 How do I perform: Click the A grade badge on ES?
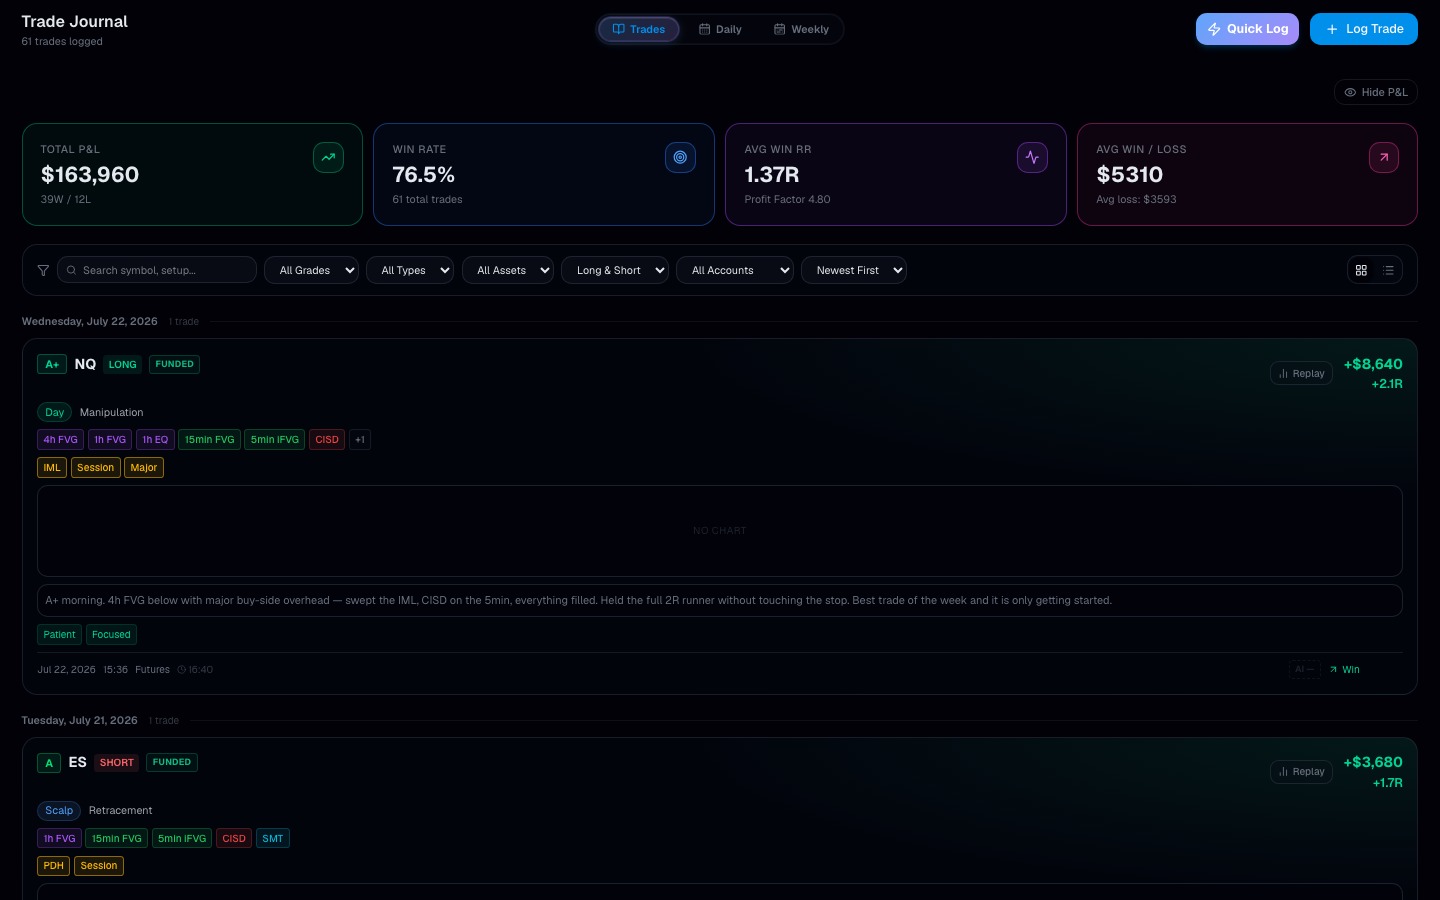[49, 763]
